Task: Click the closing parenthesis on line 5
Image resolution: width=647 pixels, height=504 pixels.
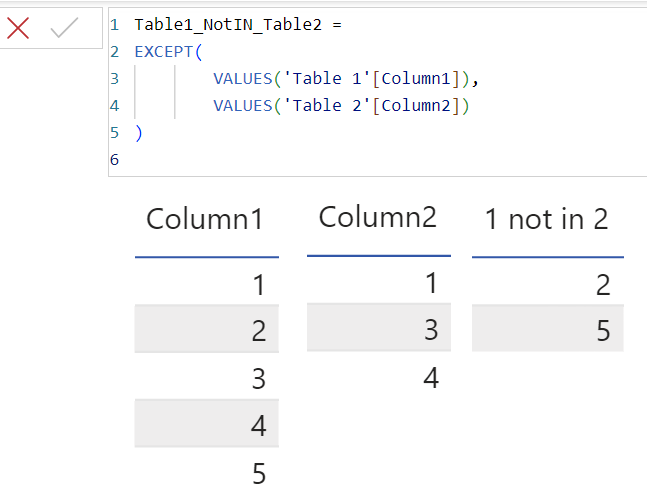Action: click(x=139, y=133)
